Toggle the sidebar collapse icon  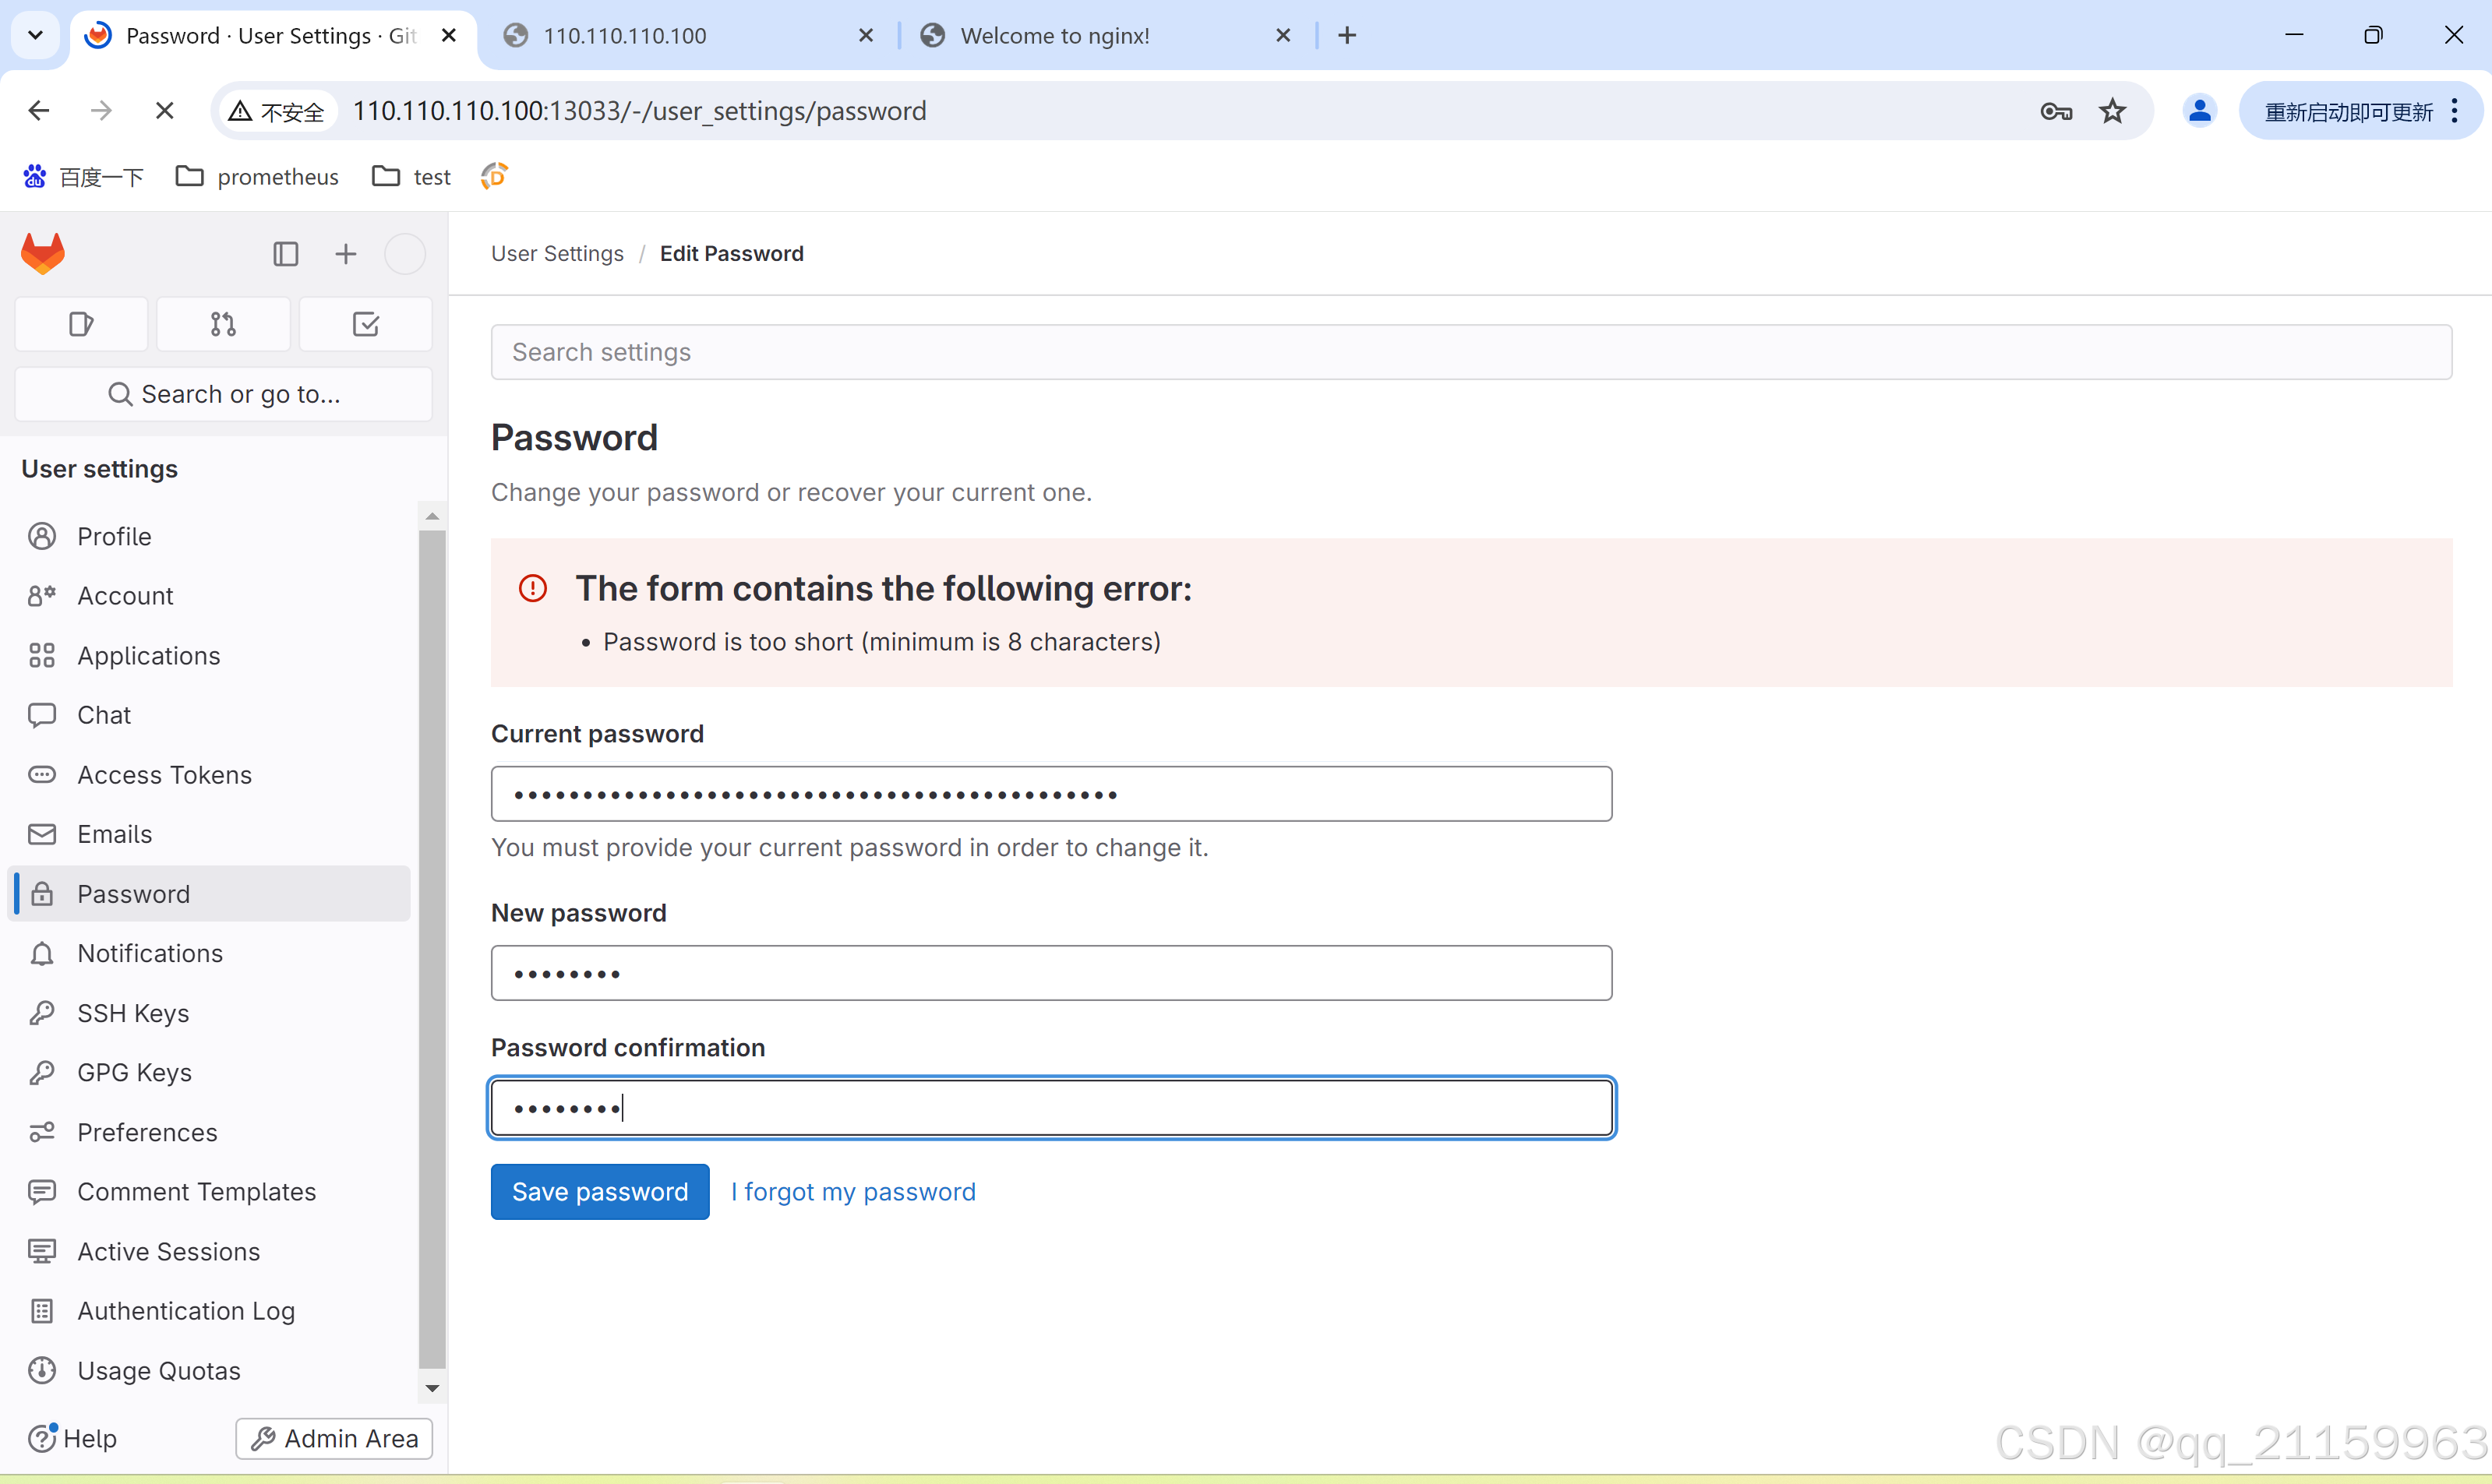(285, 254)
